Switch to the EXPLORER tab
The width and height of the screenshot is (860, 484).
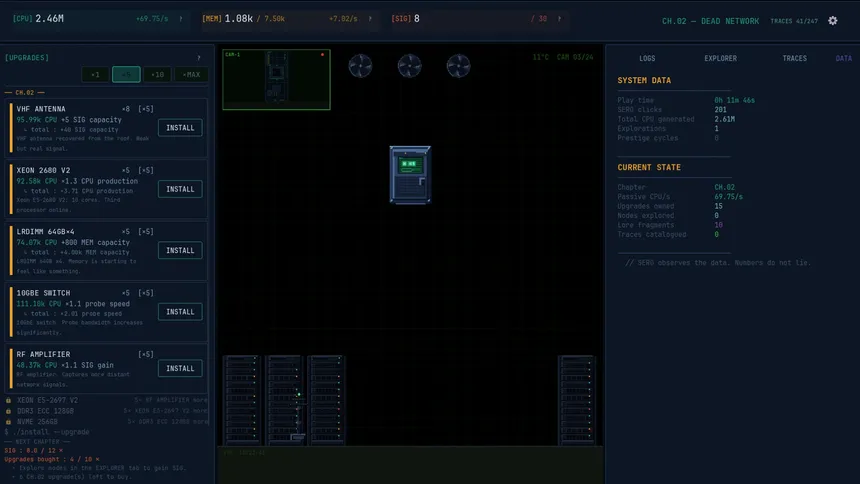point(721,58)
